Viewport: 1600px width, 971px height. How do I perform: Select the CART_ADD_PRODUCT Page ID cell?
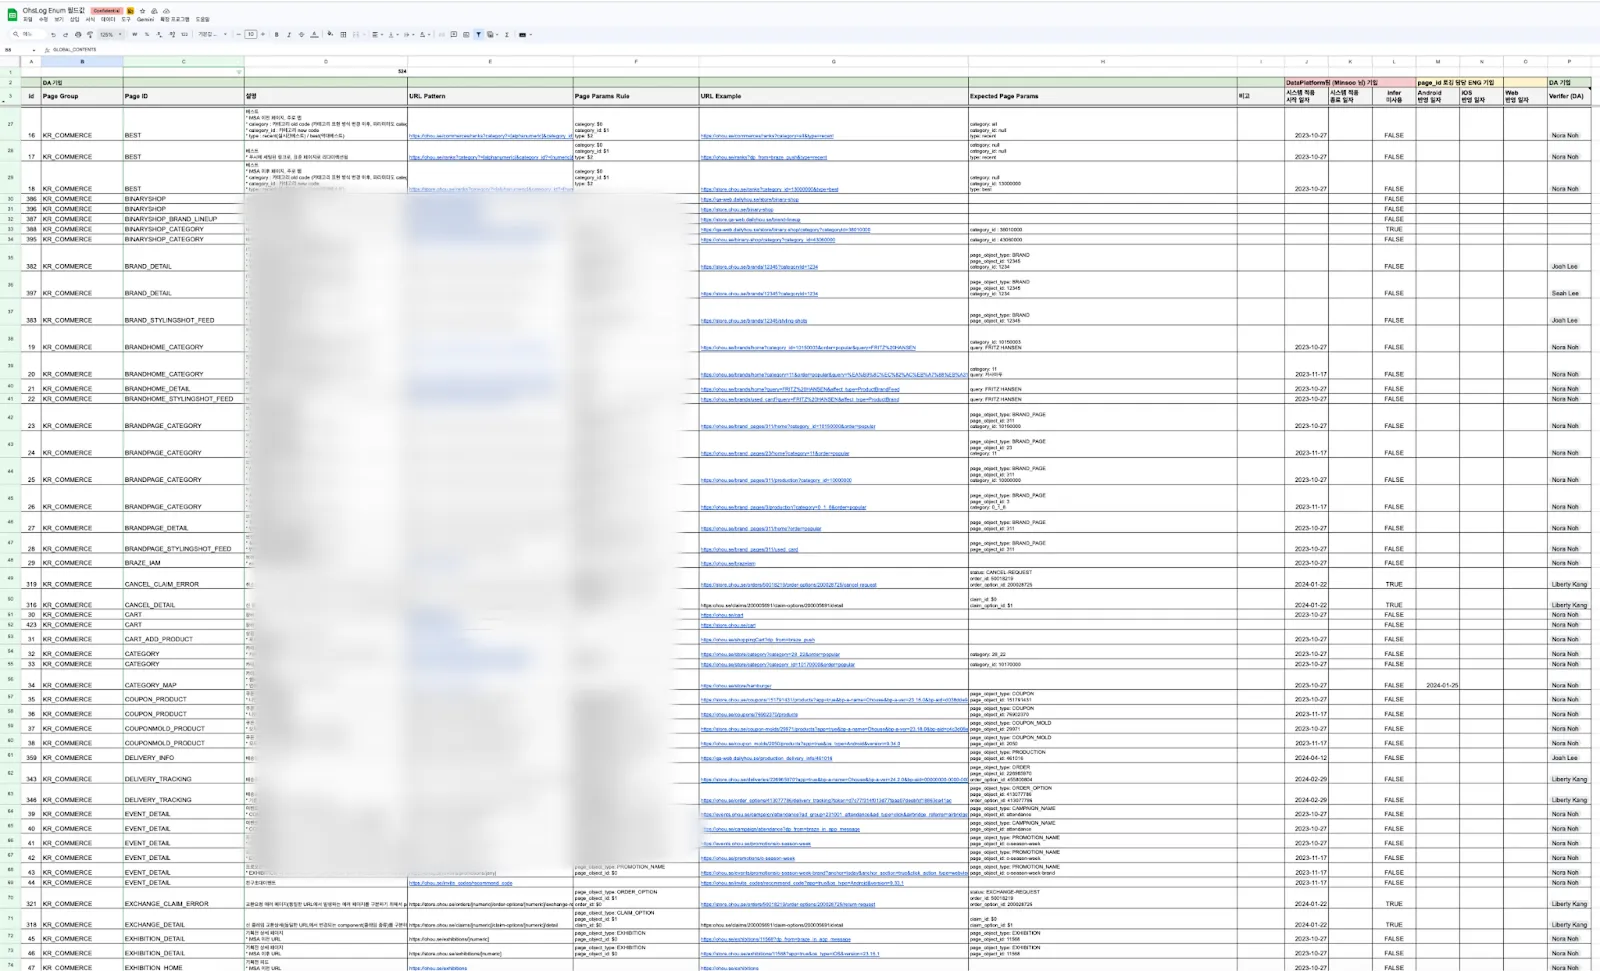coord(184,637)
